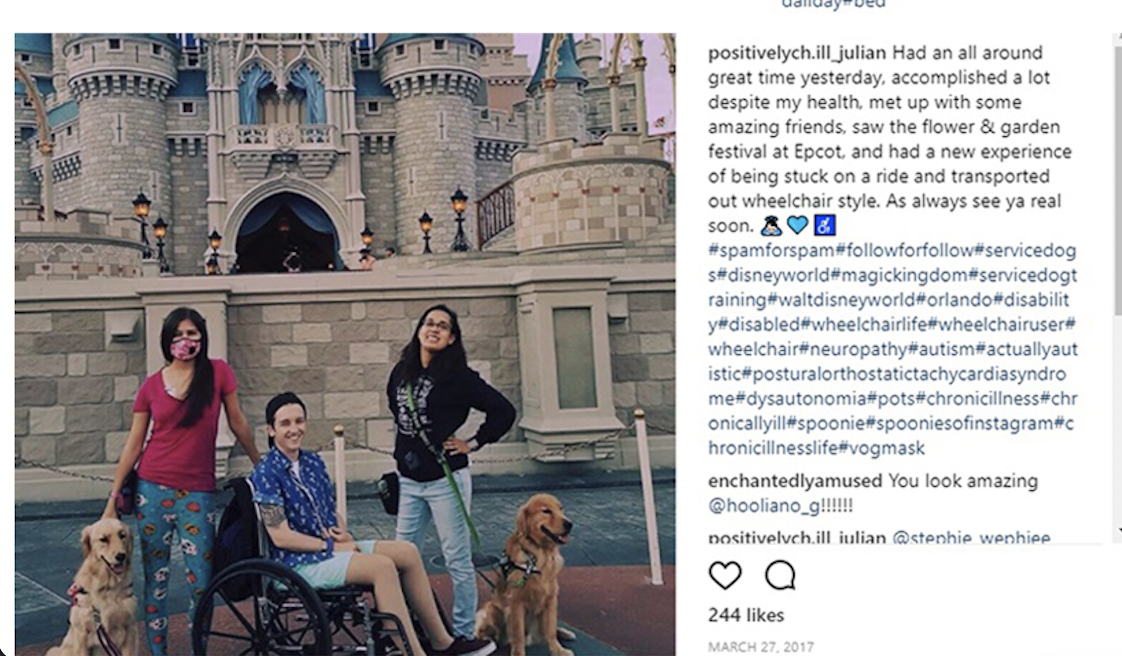This screenshot has width=1122, height=656.
Task: Open the #followforfollow hashtag
Action: [904, 250]
